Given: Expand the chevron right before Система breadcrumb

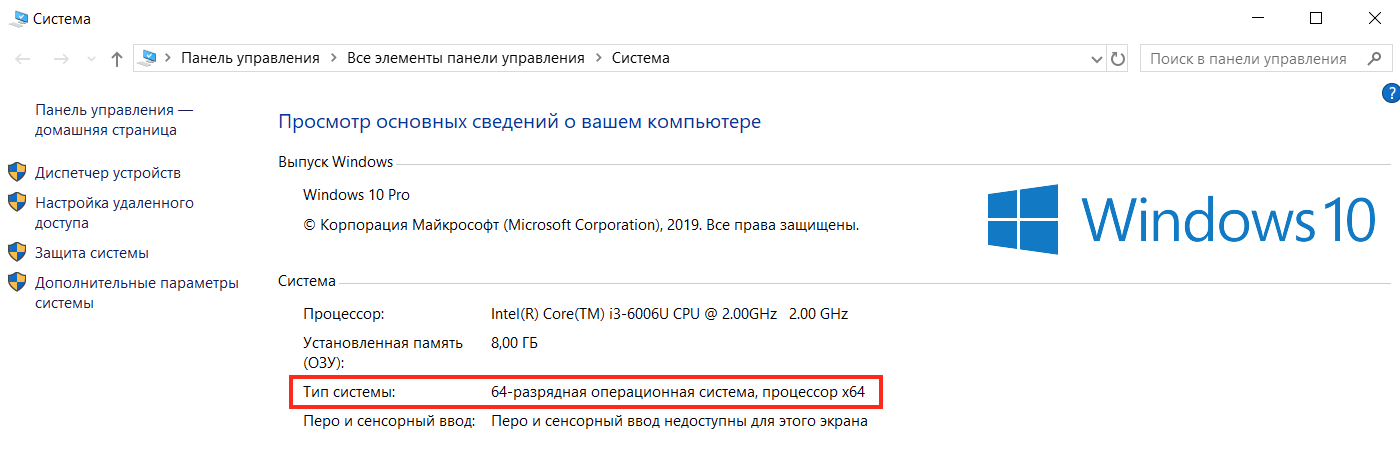Looking at the screenshot, I should [598, 58].
